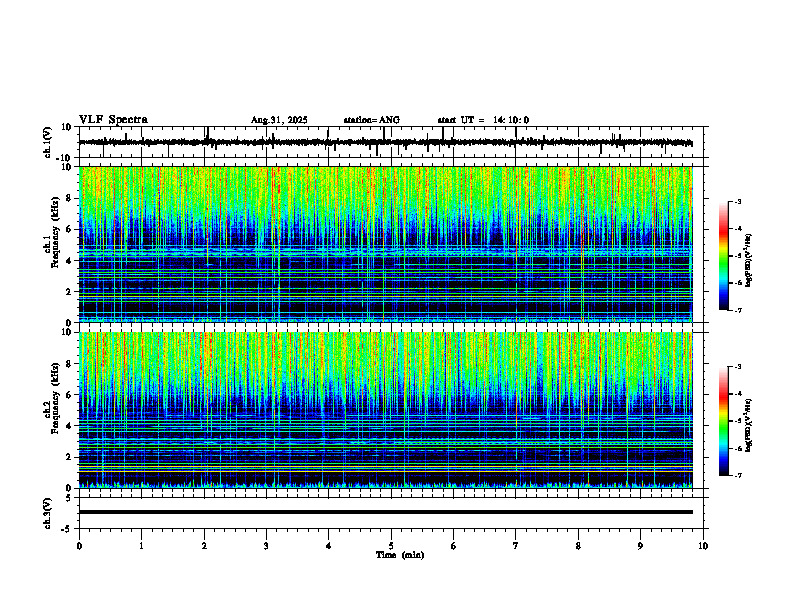The image size is (792, 612).
Task: Click the 6 kHz tick on ch.1 spectrogram
Action: tap(70, 230)
